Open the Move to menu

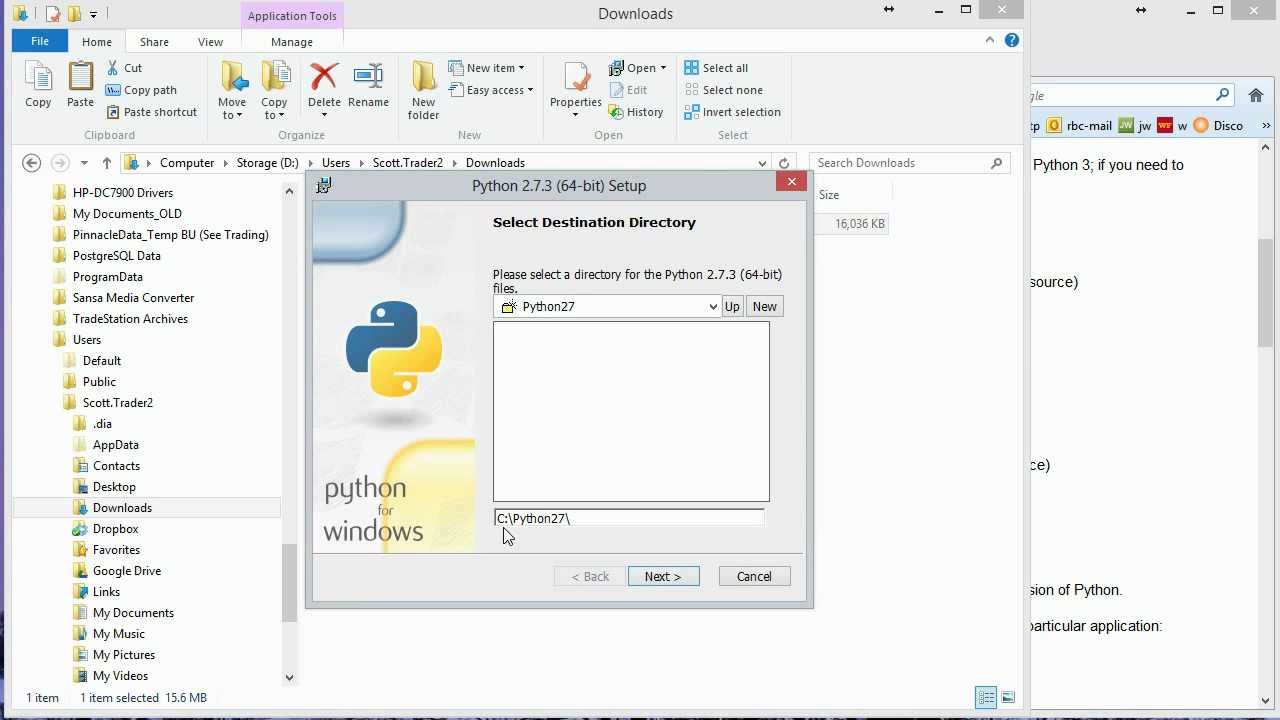pos(232,91)
